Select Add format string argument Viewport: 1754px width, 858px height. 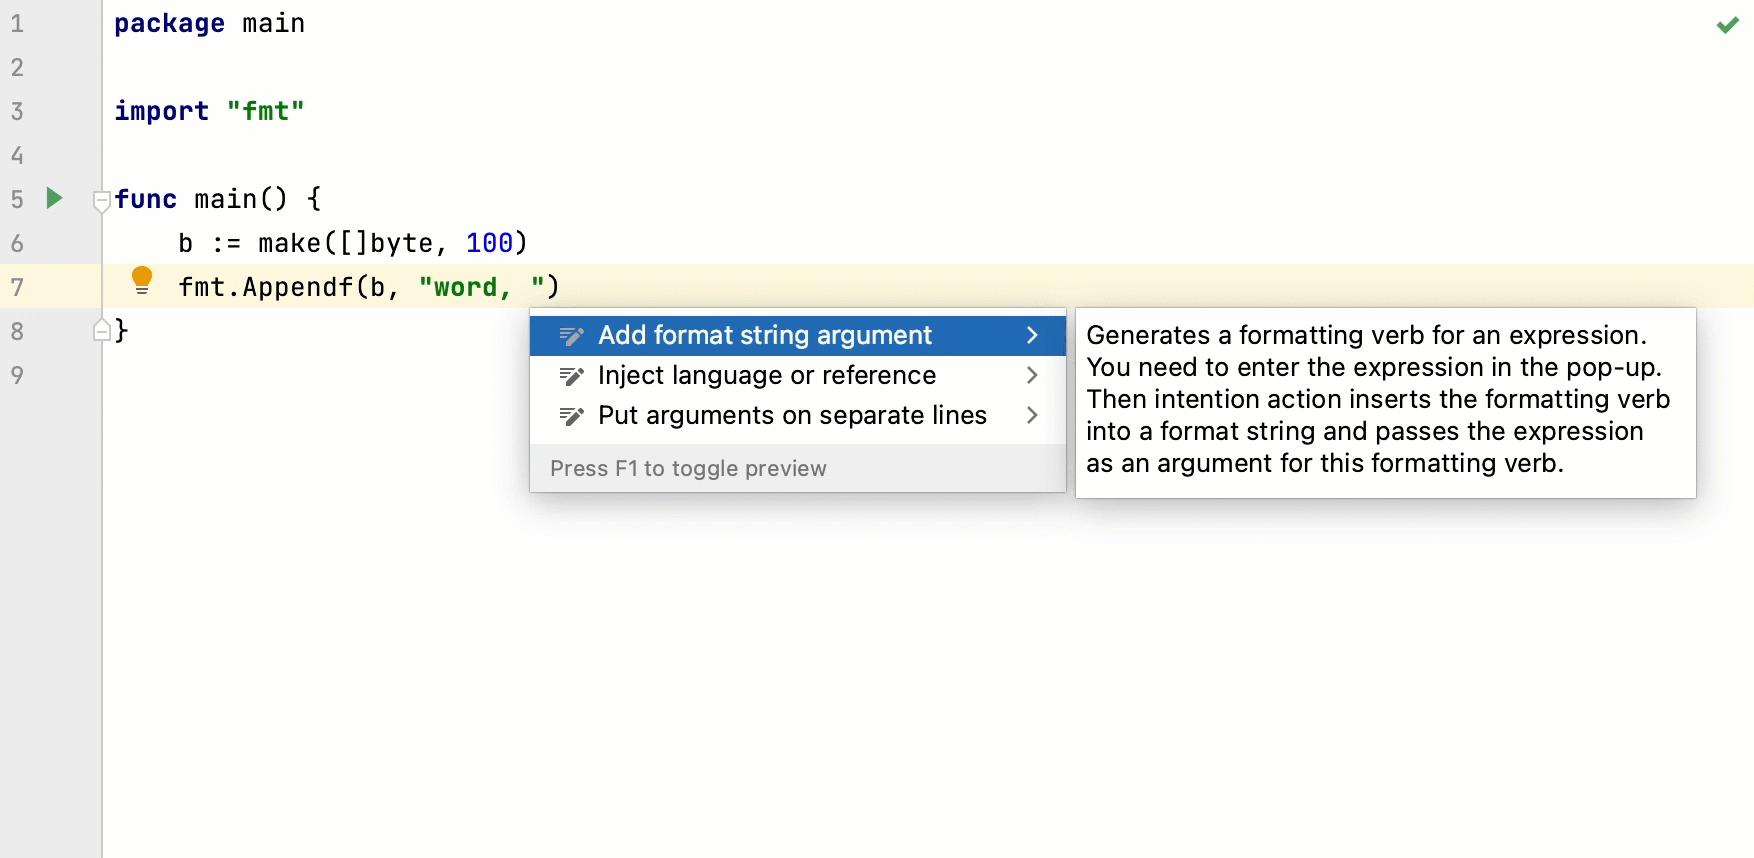[765, 336]
